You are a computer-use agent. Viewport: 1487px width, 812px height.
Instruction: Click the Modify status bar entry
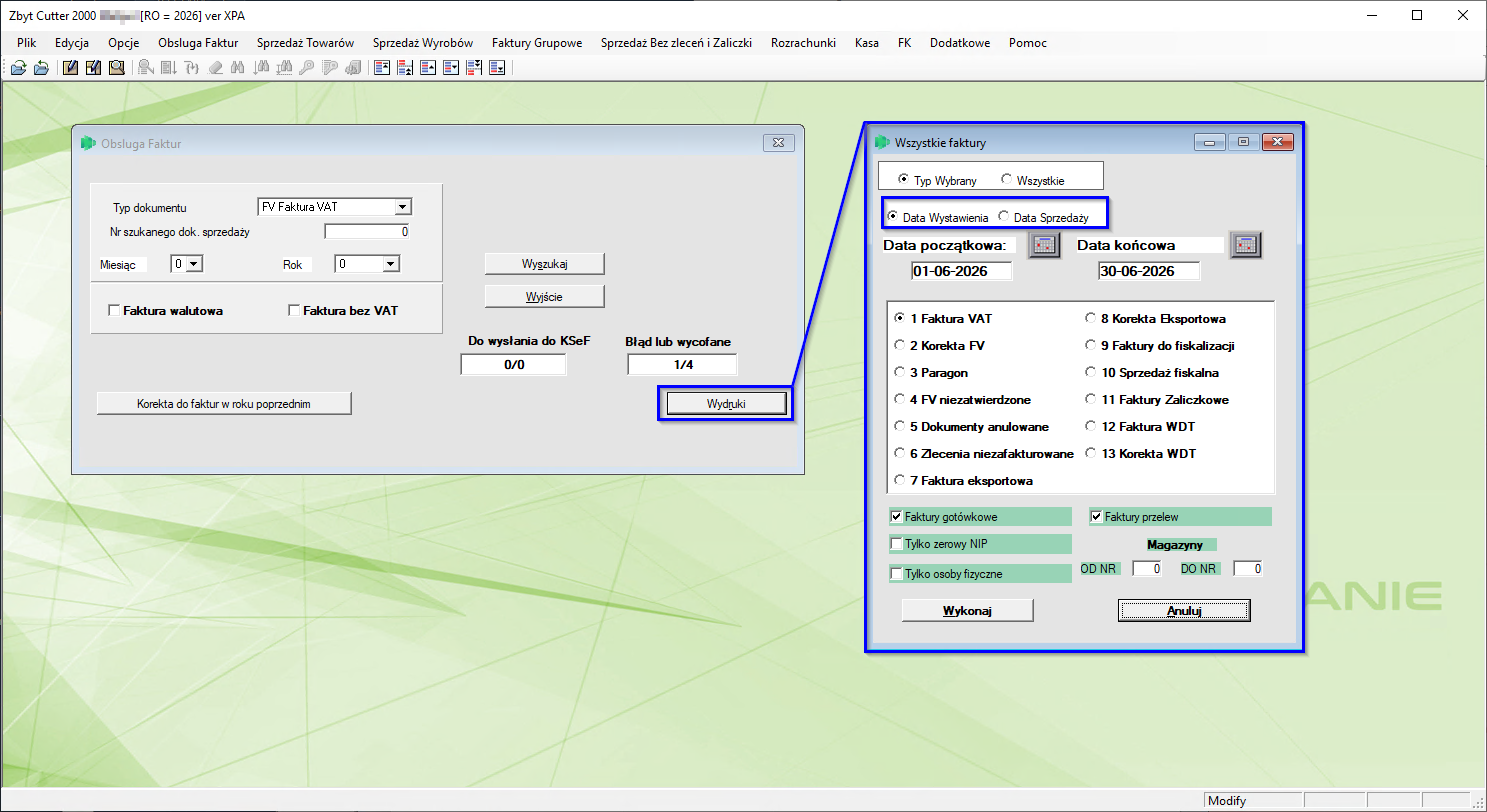(x=1254, y=801)
